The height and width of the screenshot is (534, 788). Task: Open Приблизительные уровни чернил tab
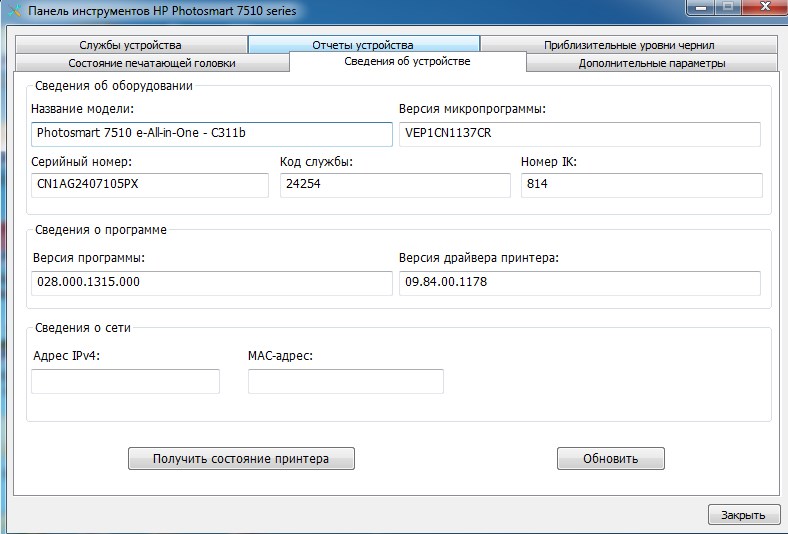[629, 45]
